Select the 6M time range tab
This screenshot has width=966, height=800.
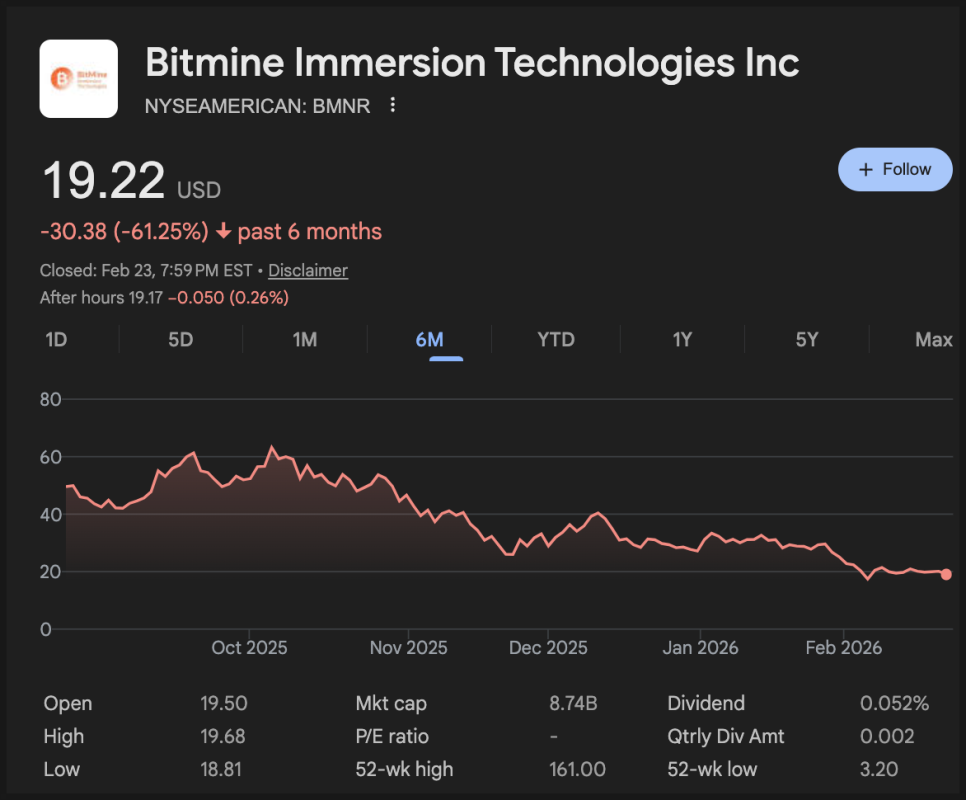[429, 340]
